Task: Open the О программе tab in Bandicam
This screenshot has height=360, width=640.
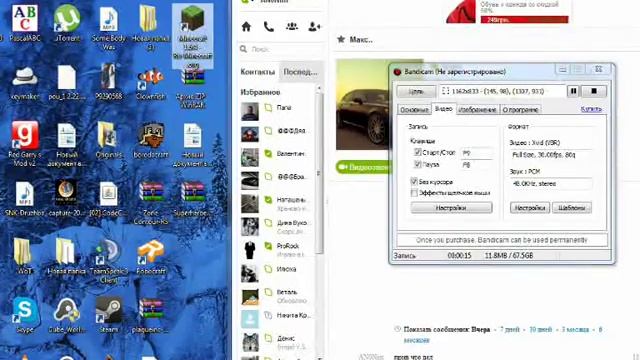Action: tap(520, 109)
